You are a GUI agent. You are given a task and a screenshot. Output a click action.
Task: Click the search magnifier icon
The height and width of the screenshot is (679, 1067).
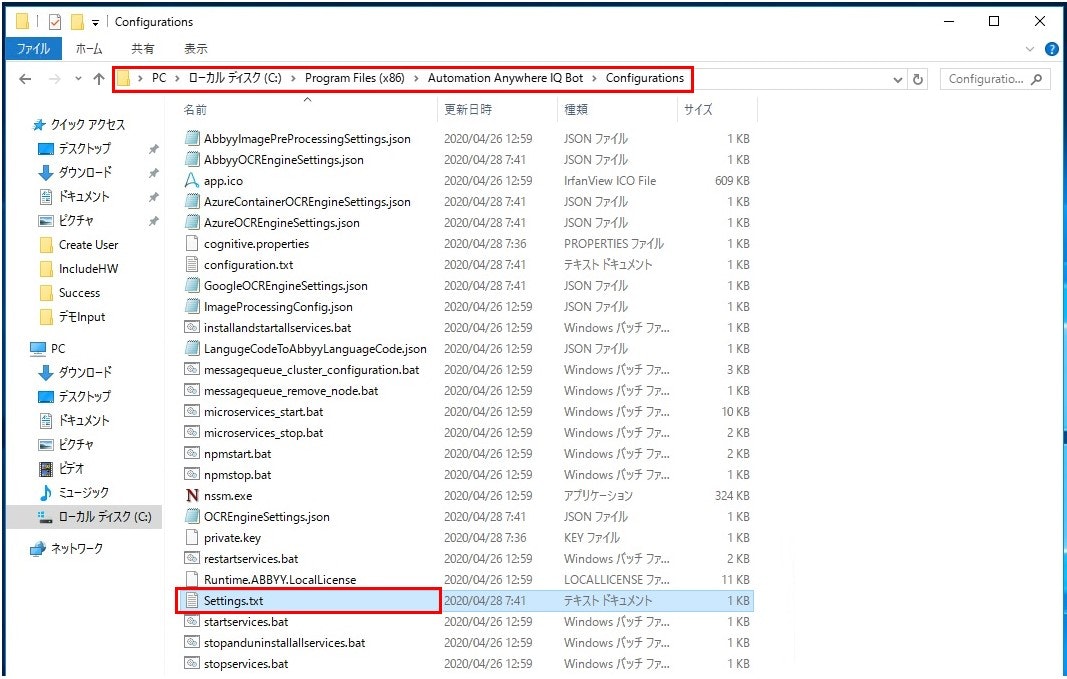click(1036, 79)
